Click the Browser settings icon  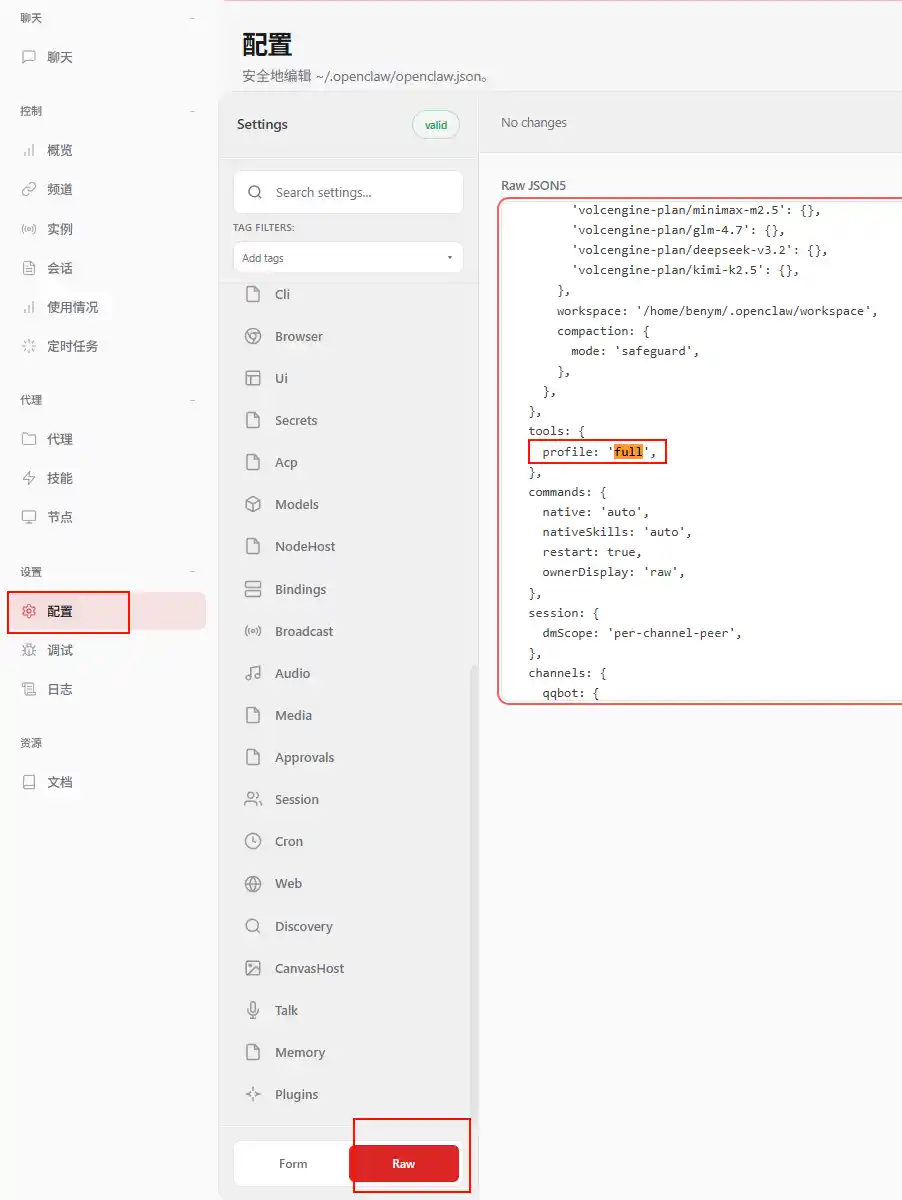(253, 337)
